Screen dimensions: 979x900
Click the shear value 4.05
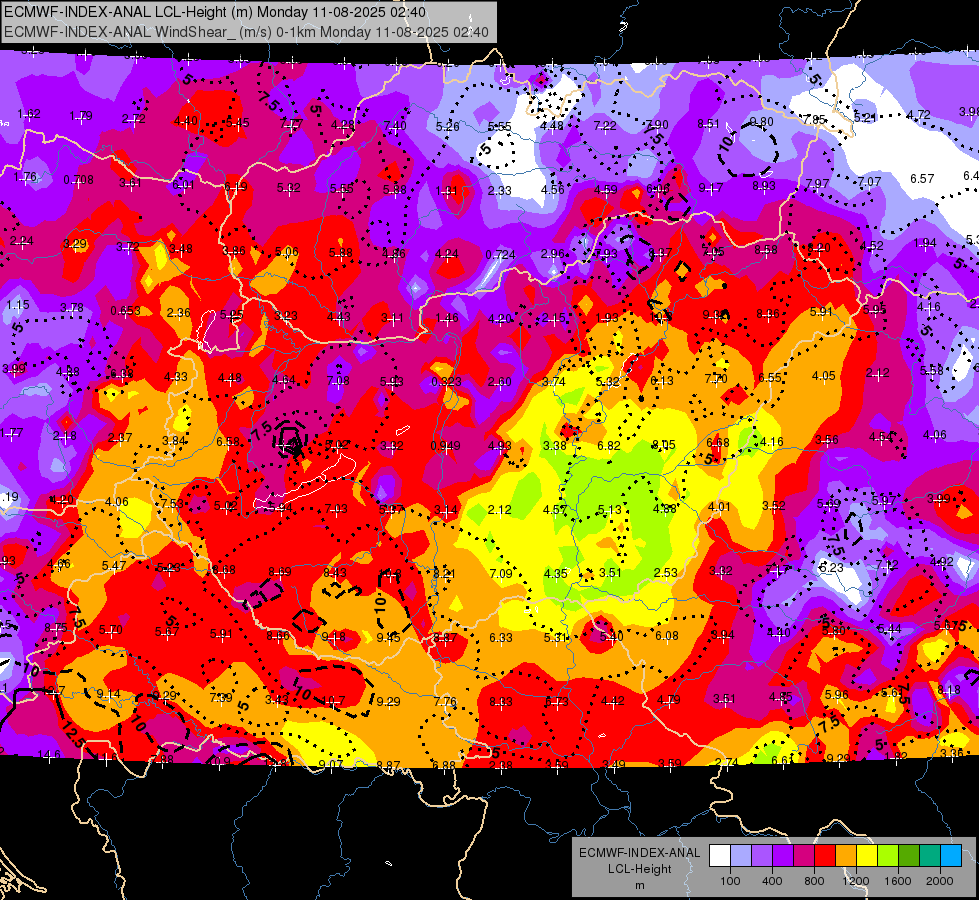pyautogui.click(x=824, y=375)
